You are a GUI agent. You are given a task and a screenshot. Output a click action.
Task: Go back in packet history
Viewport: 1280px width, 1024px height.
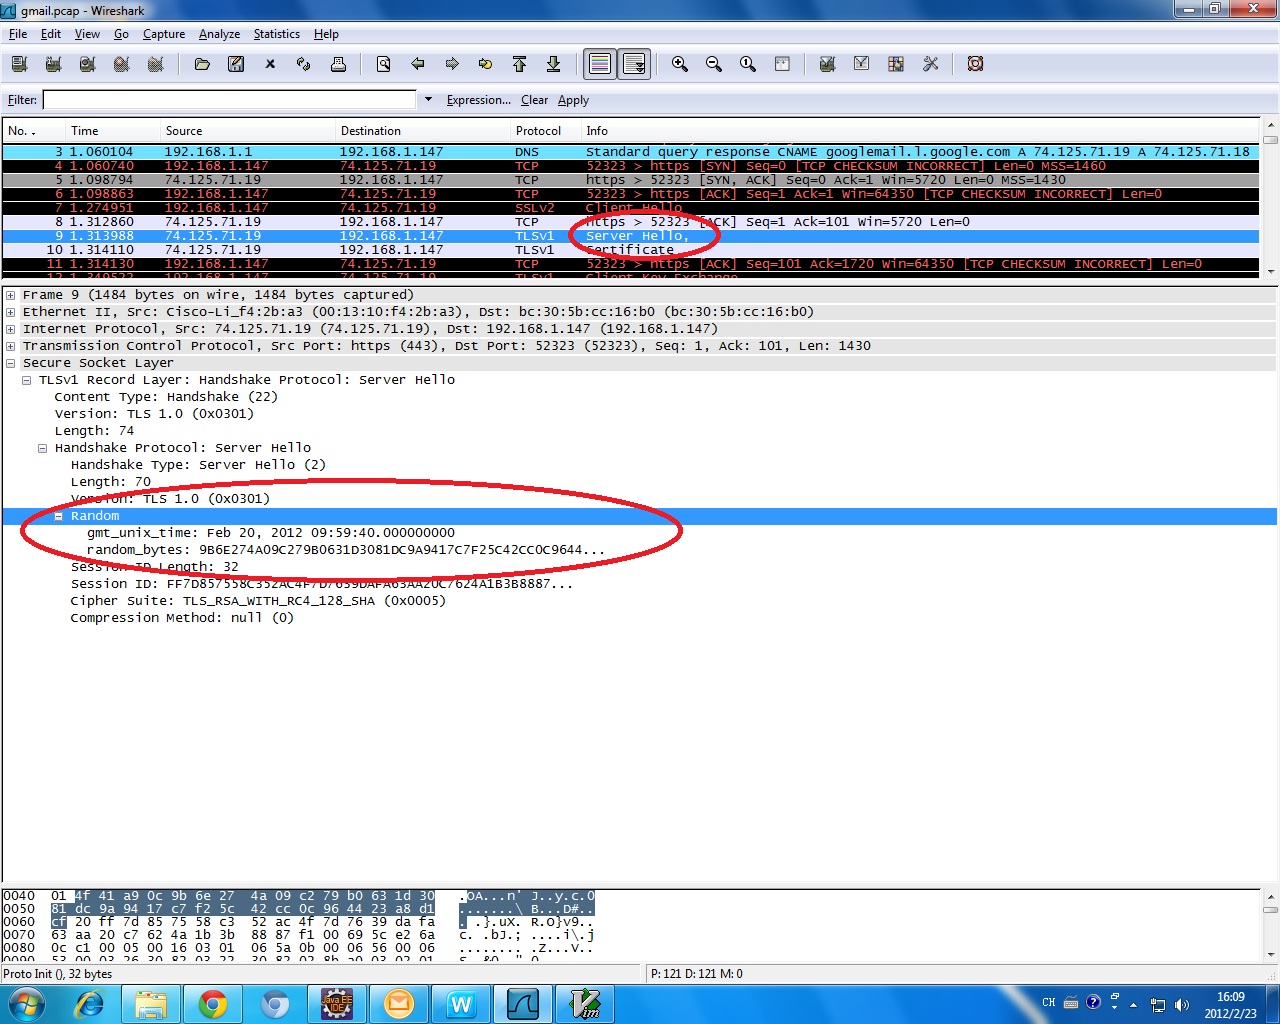[418, 64]
